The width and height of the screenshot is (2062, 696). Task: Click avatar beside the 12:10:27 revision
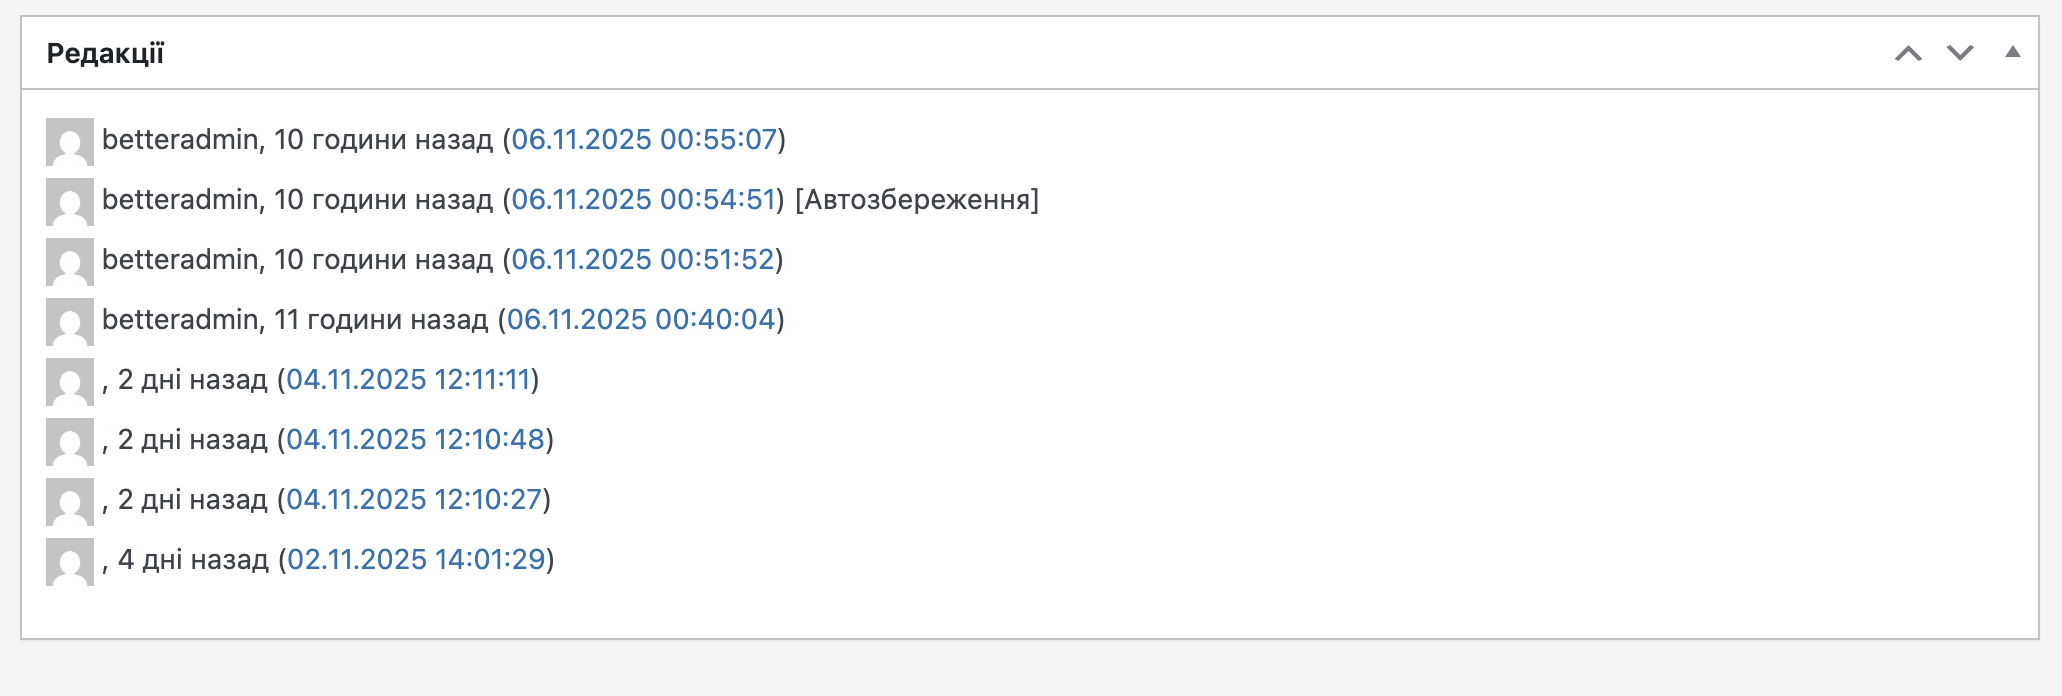pyautogui.click(x=70, y=502)
